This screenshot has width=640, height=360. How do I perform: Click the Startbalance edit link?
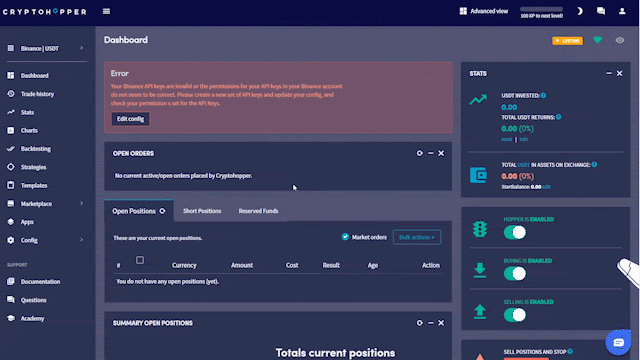547,187
